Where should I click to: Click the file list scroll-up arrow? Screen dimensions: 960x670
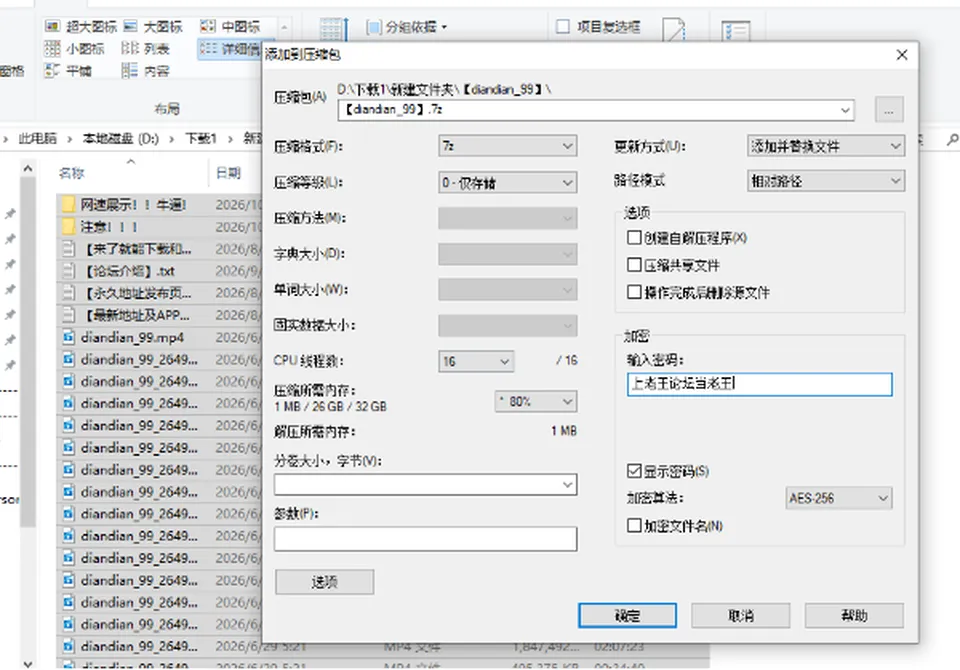28,168
